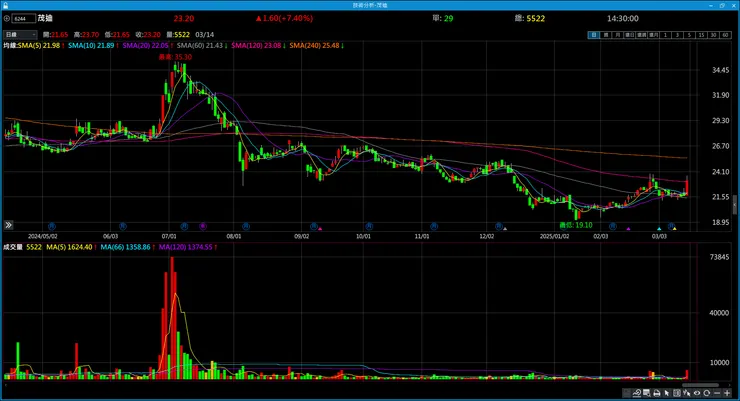
Task: Click the printer icon
Action: pyautogui.click(x=656, y=393)
